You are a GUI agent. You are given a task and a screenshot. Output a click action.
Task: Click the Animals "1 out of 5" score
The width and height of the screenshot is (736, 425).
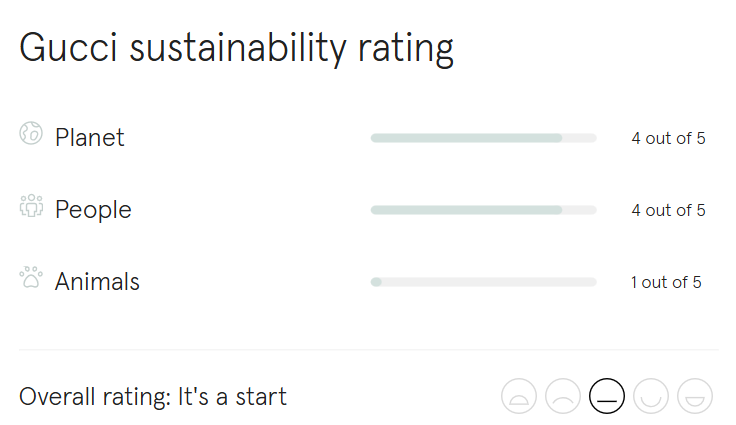(666, 282)
